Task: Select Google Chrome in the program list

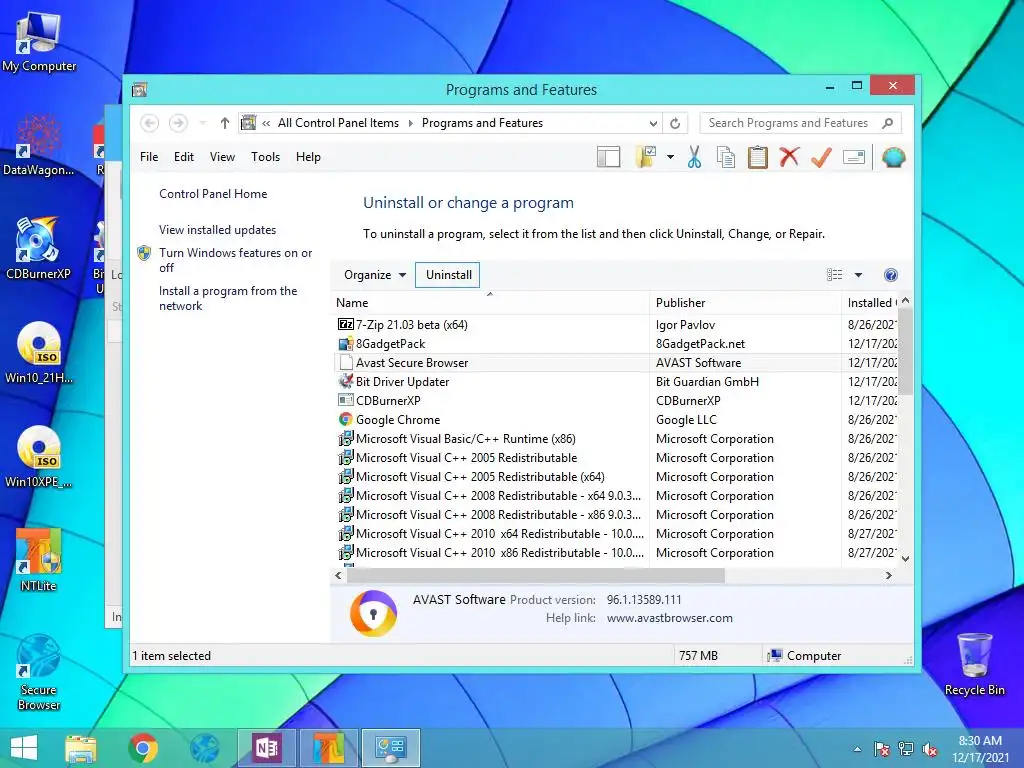Action: 615,419
